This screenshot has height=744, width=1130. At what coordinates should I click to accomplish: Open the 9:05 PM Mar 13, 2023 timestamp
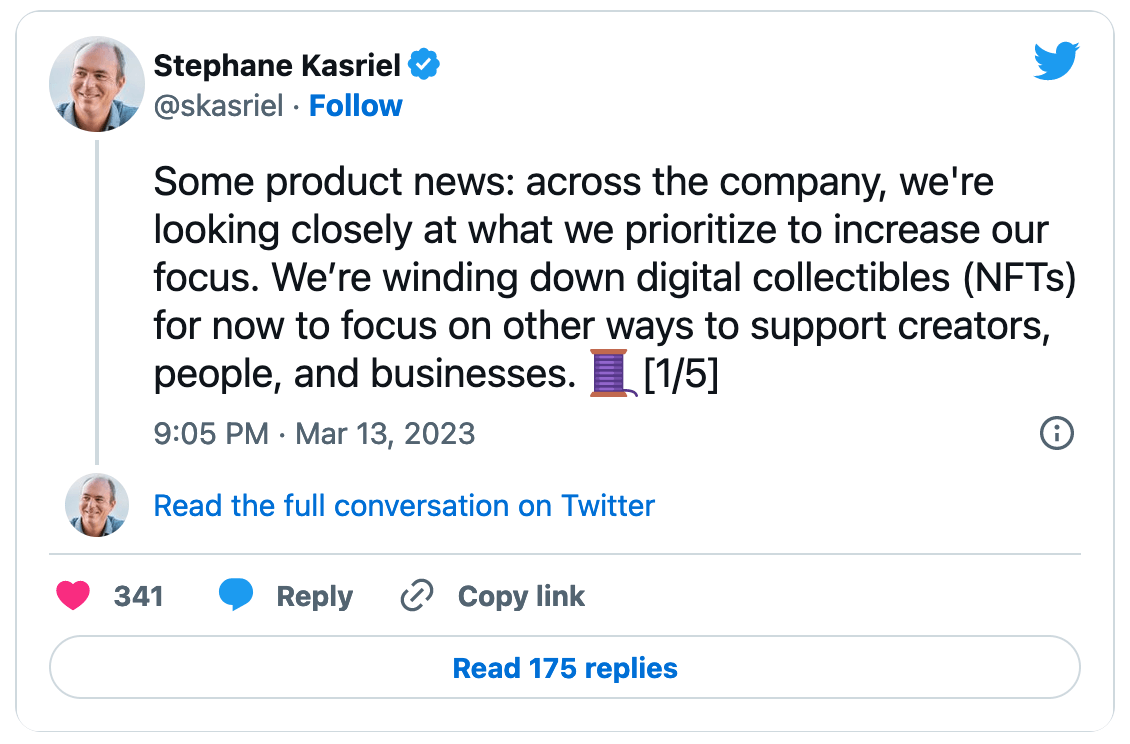click(314, 433)
